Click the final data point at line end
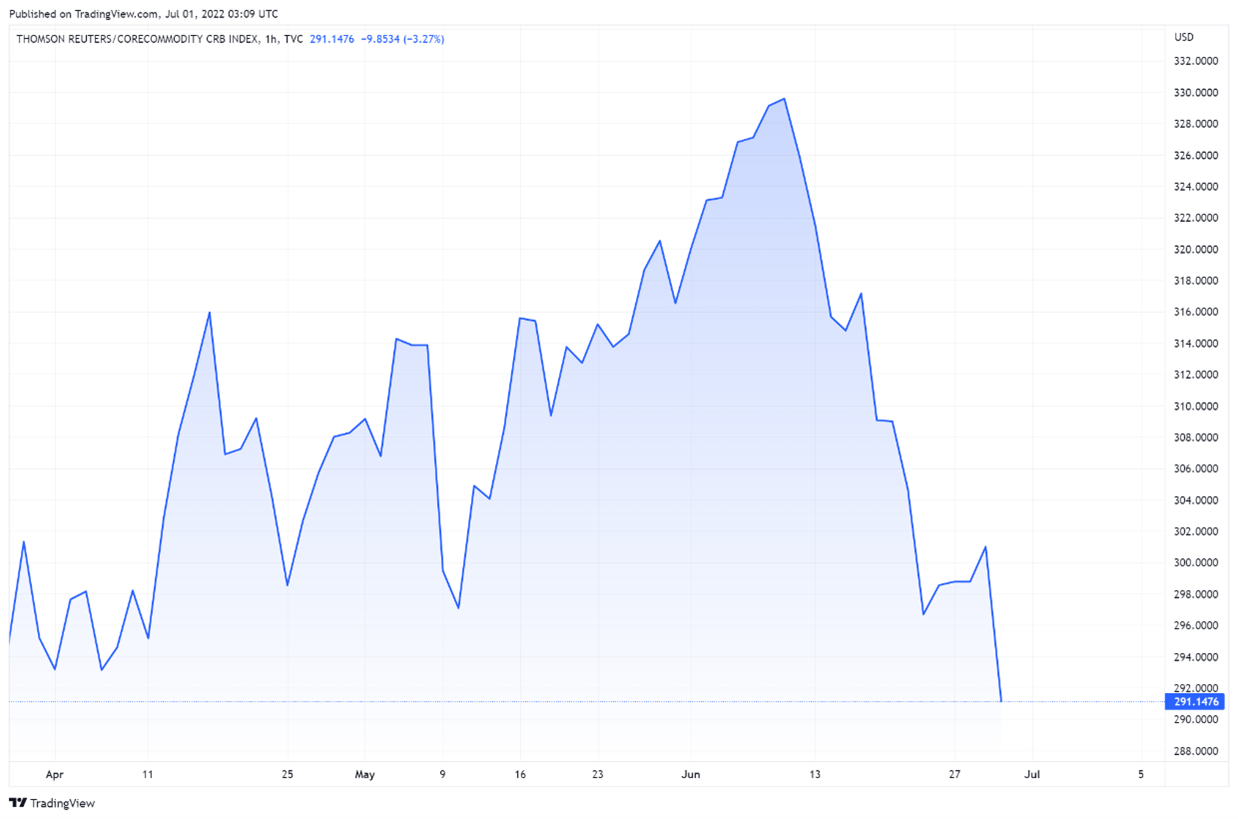Viewport: 1238px width, 819px height. pos(1001,701)
